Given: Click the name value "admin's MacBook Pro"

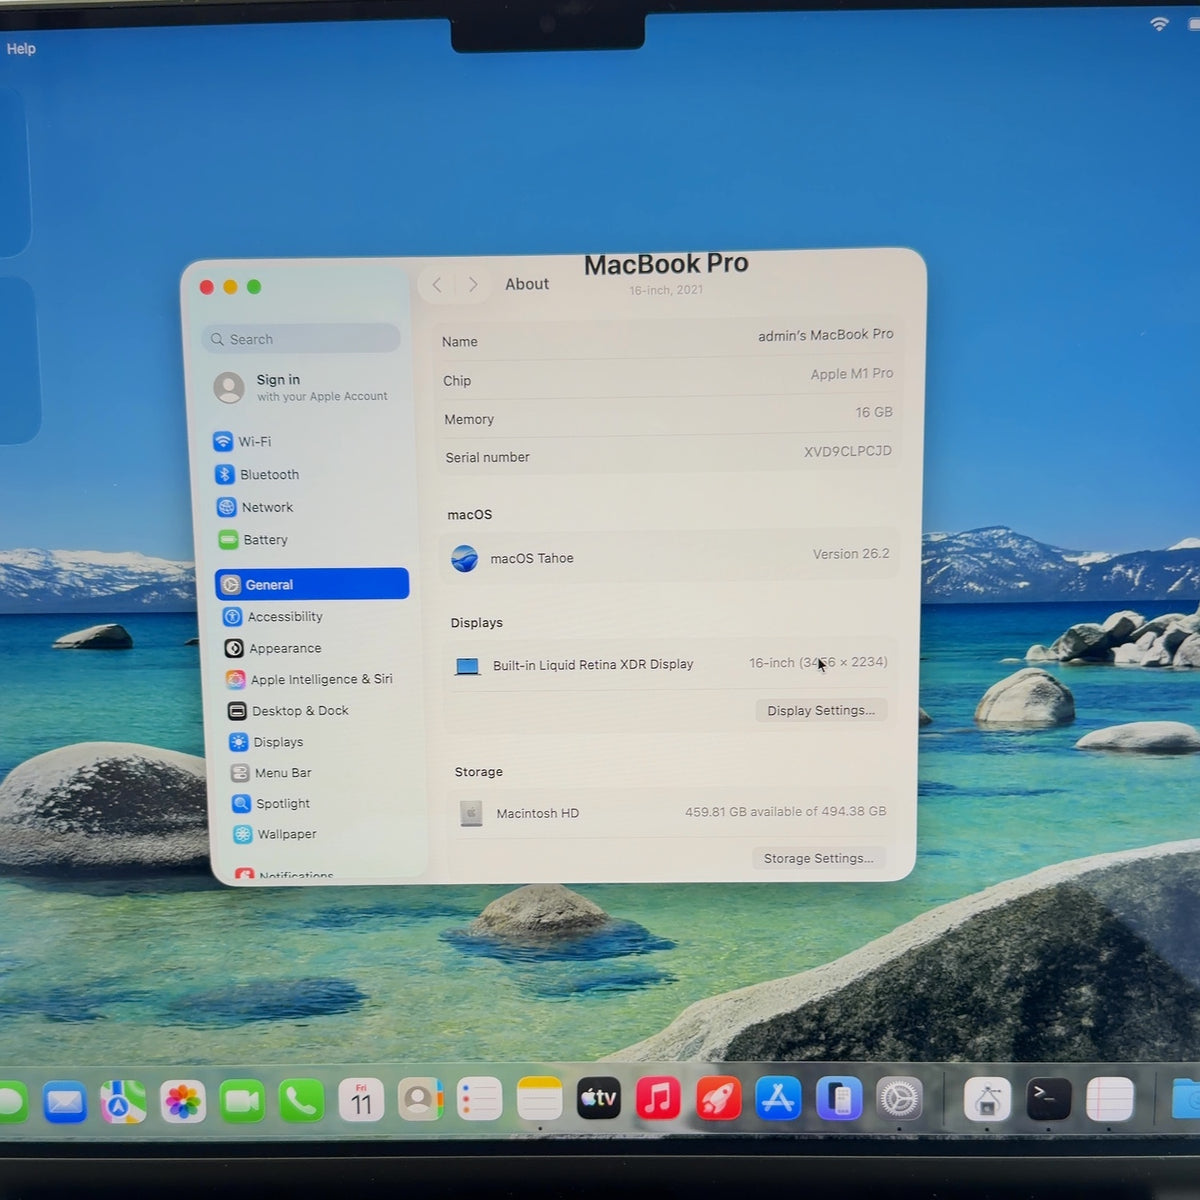Looking at the screenshot, I should 826,335.
